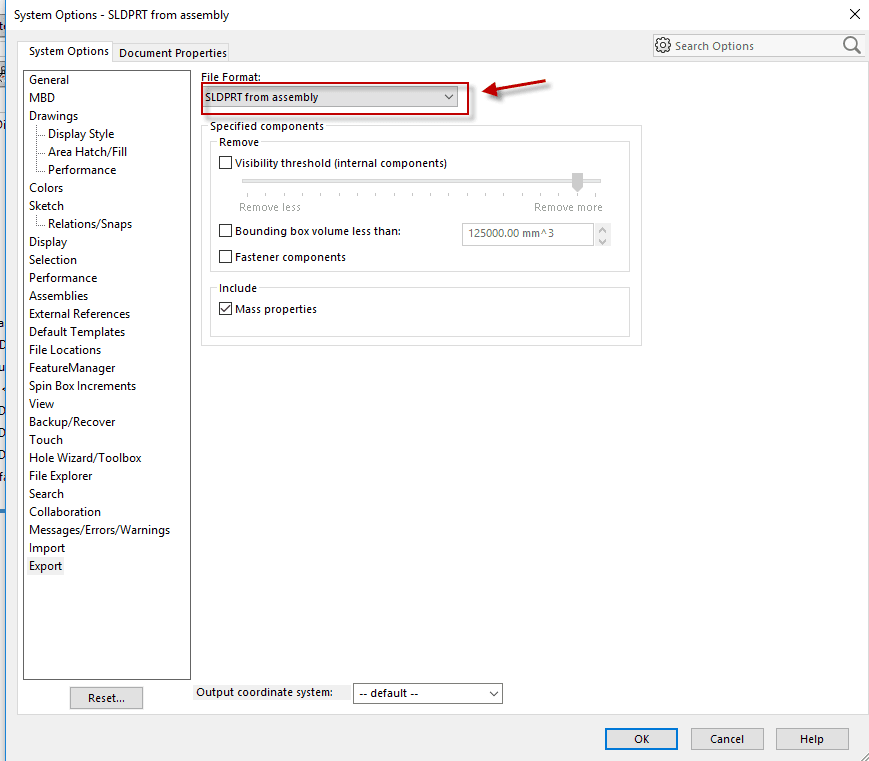Open Help for this dialog

coord(812,739)
